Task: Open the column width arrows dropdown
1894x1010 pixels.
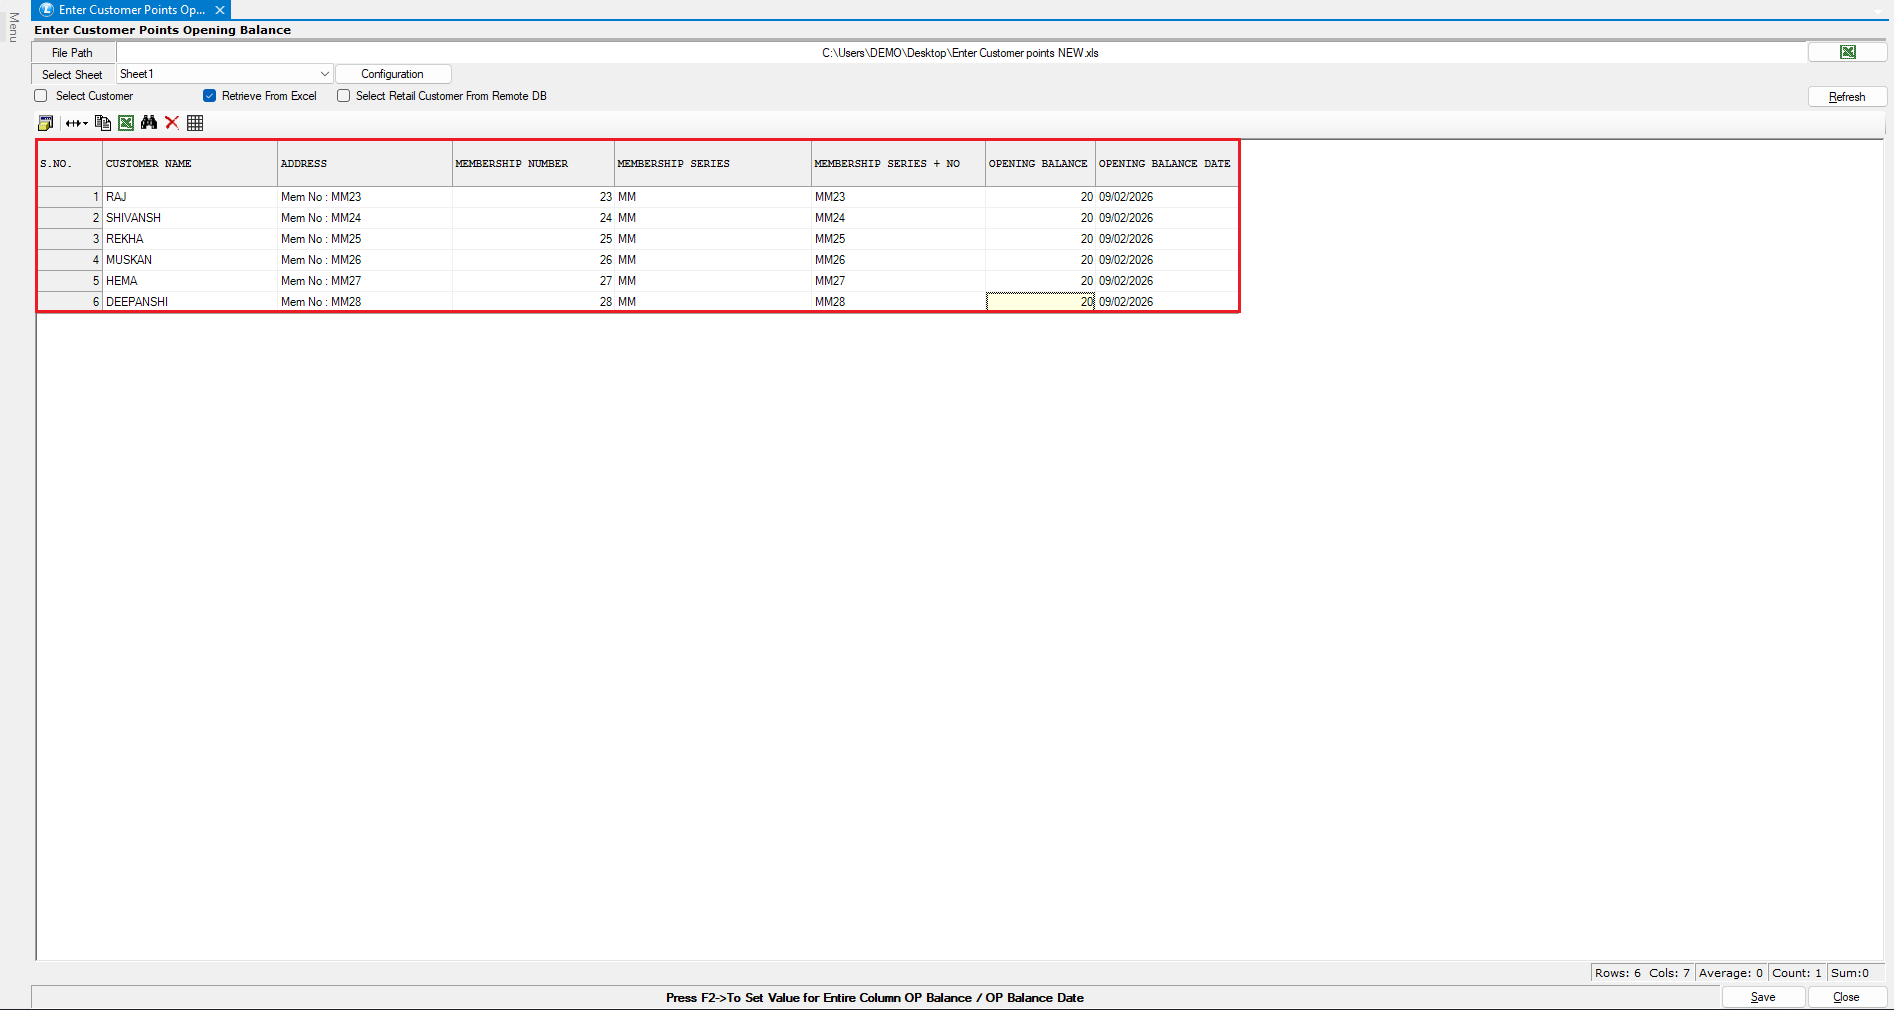Action: click(77, 123)
